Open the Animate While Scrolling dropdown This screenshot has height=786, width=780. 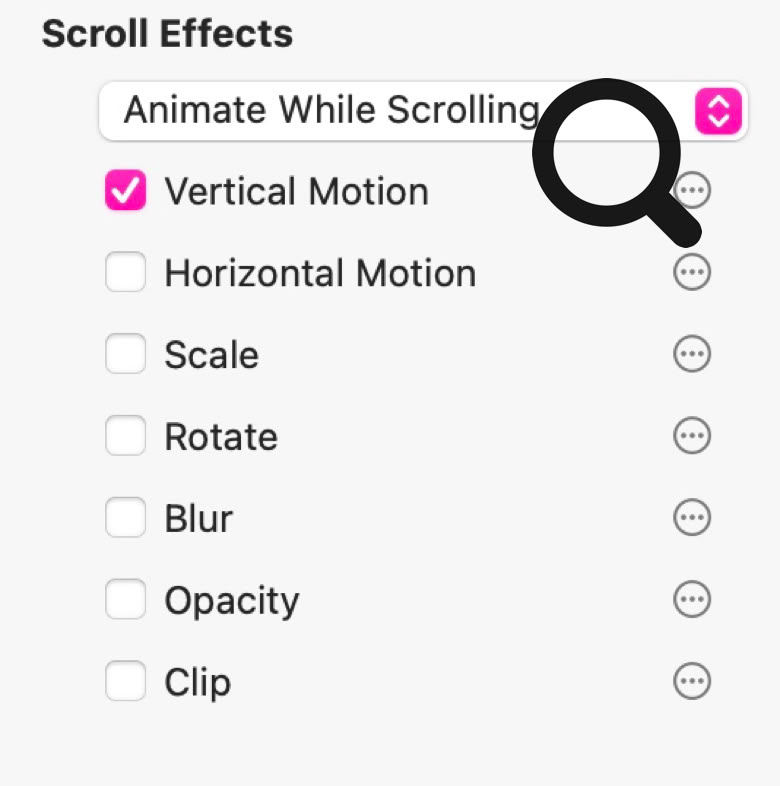point(330,110)
